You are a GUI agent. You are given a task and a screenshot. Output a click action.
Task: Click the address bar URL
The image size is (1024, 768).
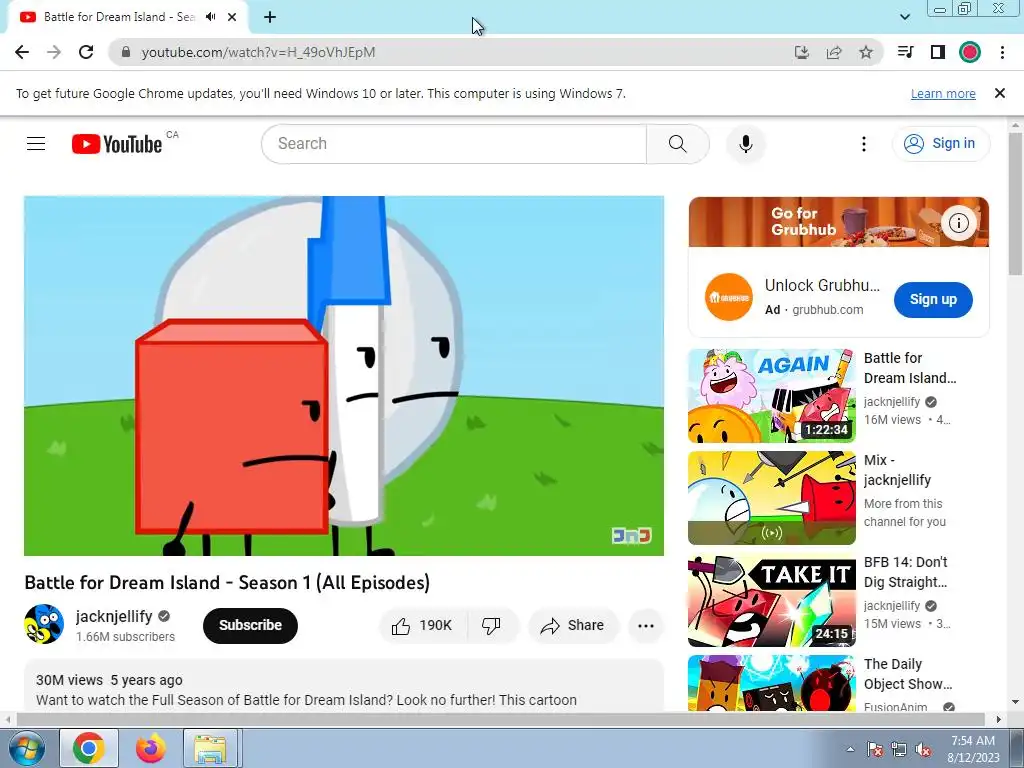click(x=258, y=52)
